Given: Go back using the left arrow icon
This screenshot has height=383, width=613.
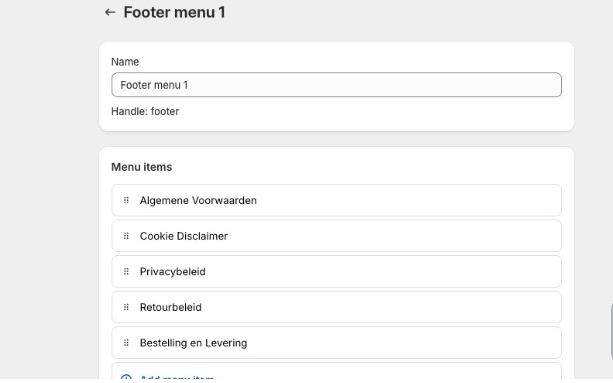Looking at the screenshot, I should click(x=110, y=13).
